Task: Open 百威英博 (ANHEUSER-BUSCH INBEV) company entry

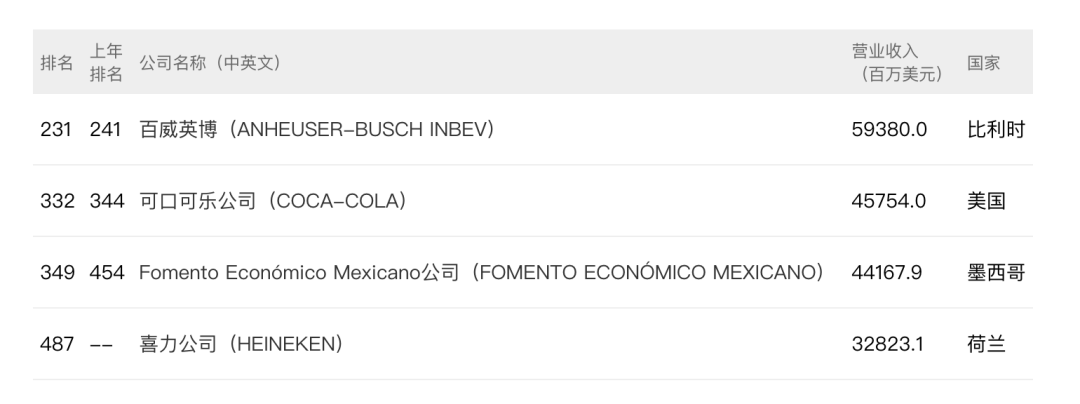Action: pyautogui.click(x=316, y=130)
